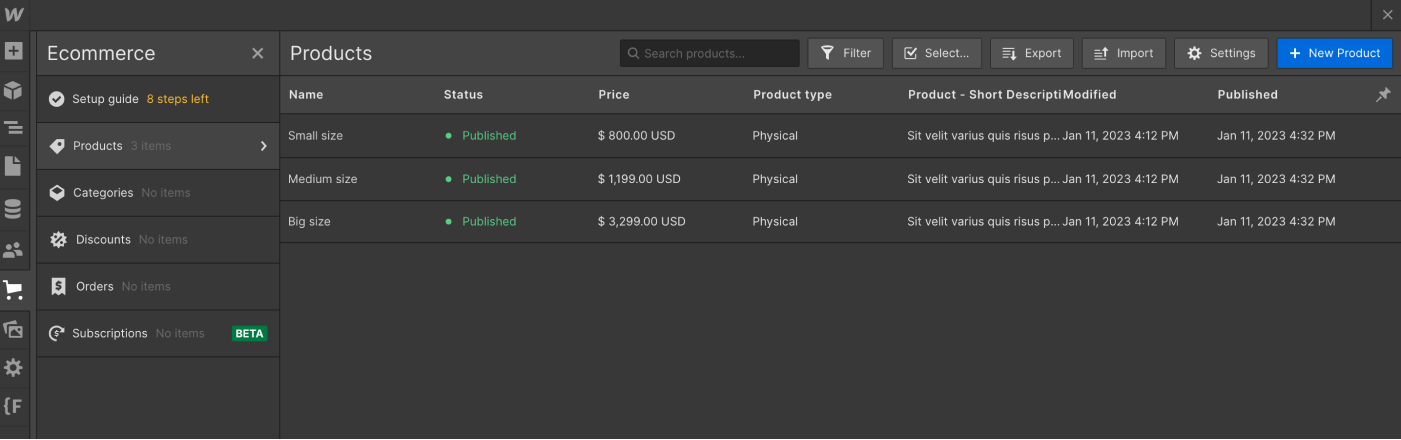Open the CMS Collections database icon
This screenshot has height=440, width=1401.
tap(13, 209)
